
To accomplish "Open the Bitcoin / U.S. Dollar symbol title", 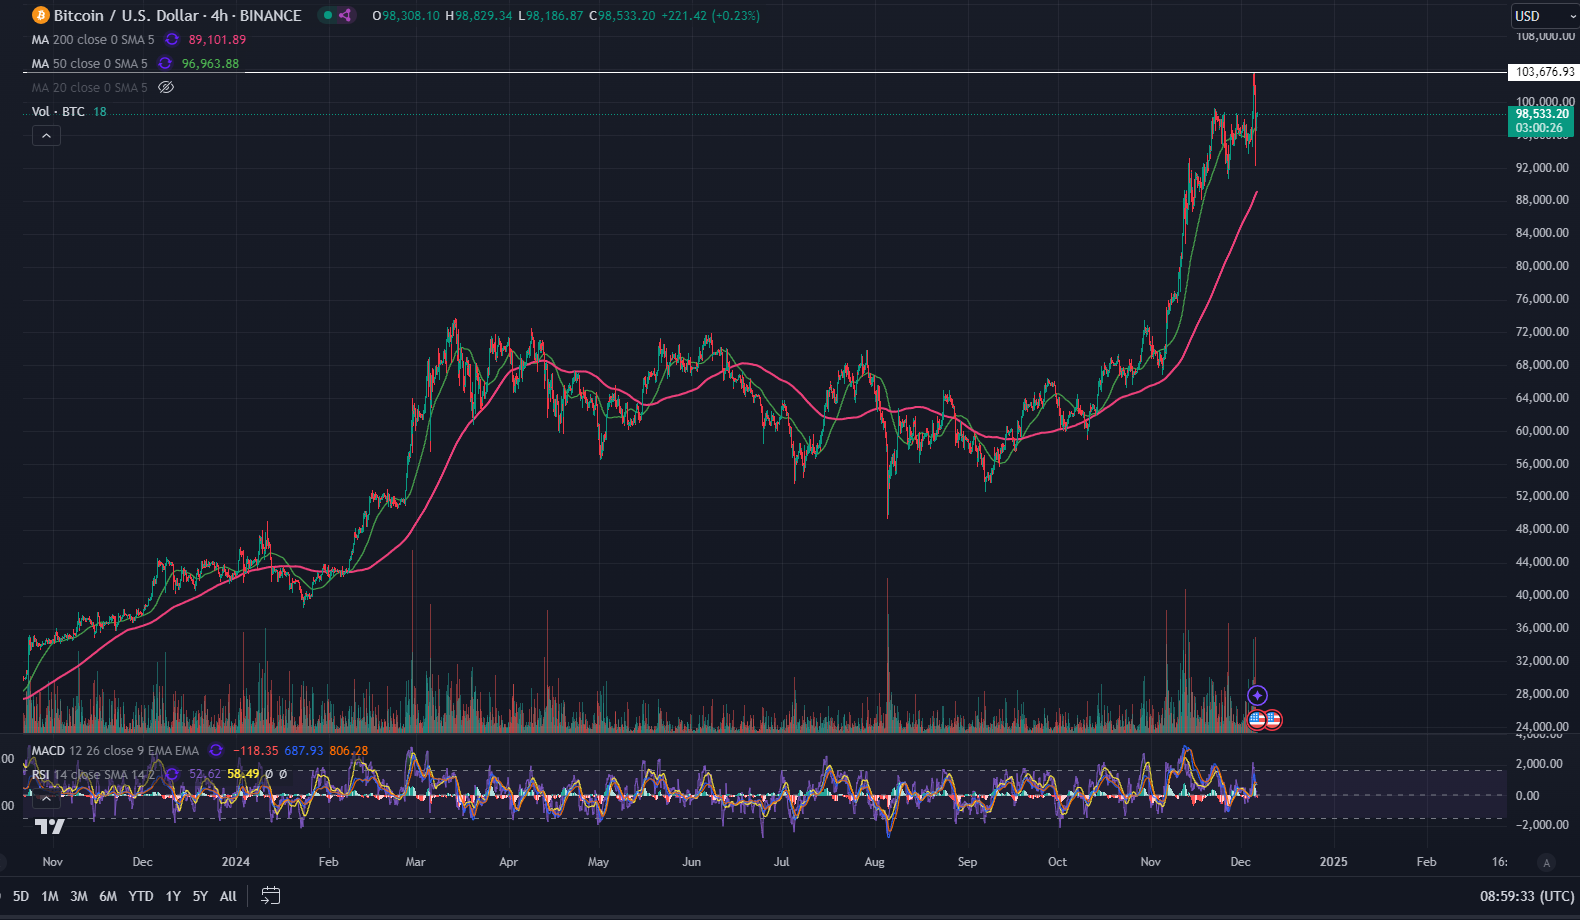I will 178,15.
